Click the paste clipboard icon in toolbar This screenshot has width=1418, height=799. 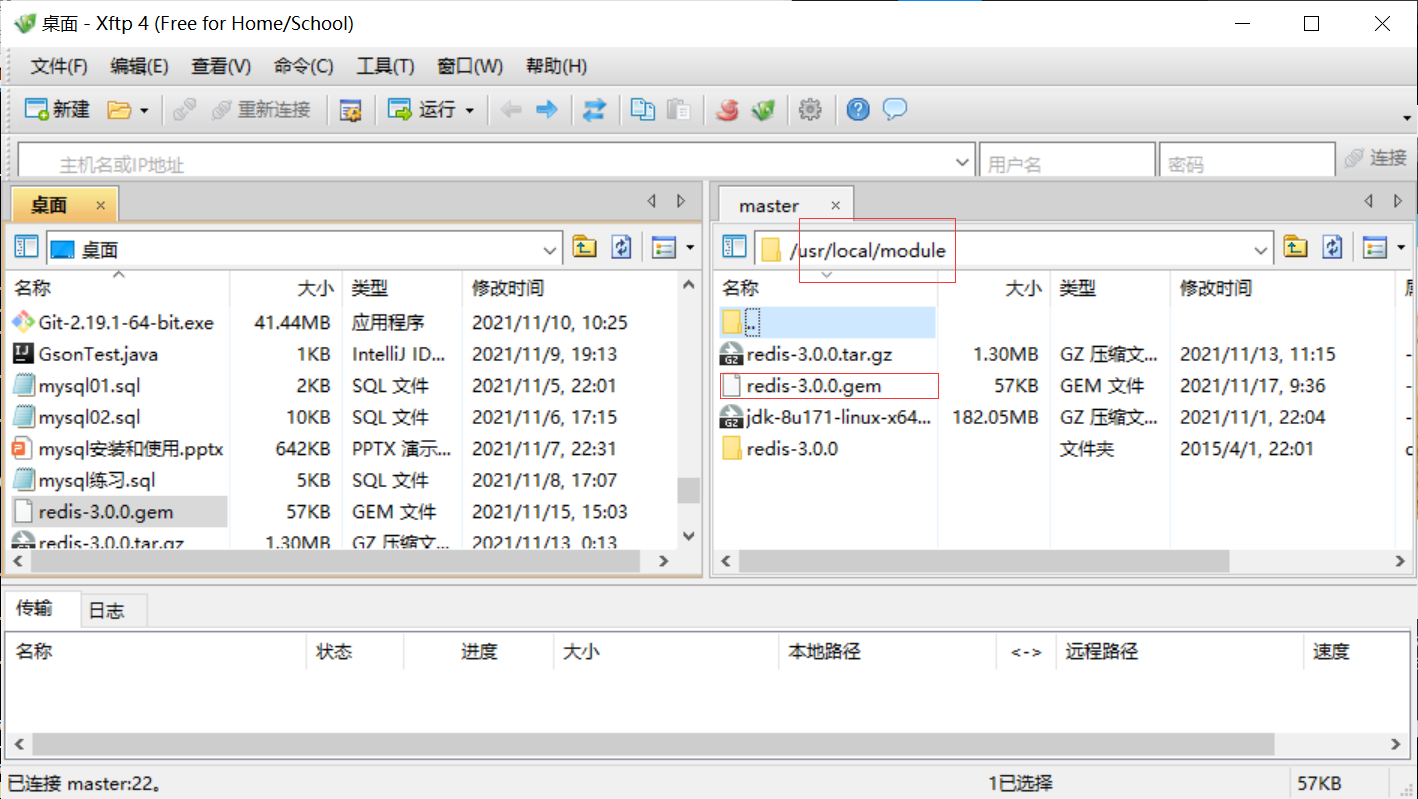click(x=678, y=110)
